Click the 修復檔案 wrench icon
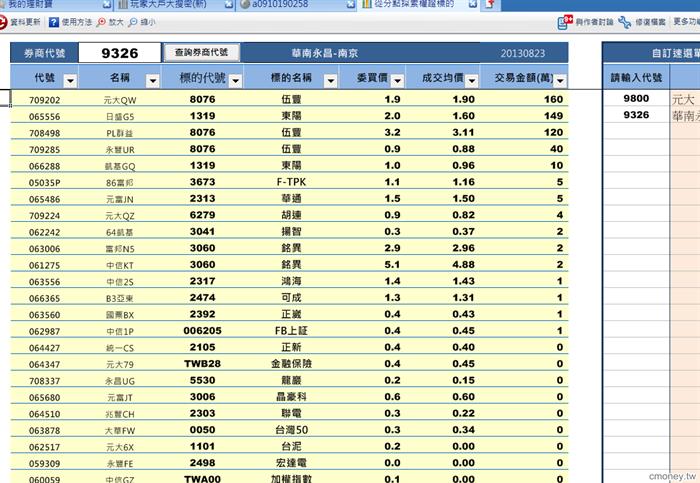The width and height of the screenshot is (700, 483). tap(625, 22)
